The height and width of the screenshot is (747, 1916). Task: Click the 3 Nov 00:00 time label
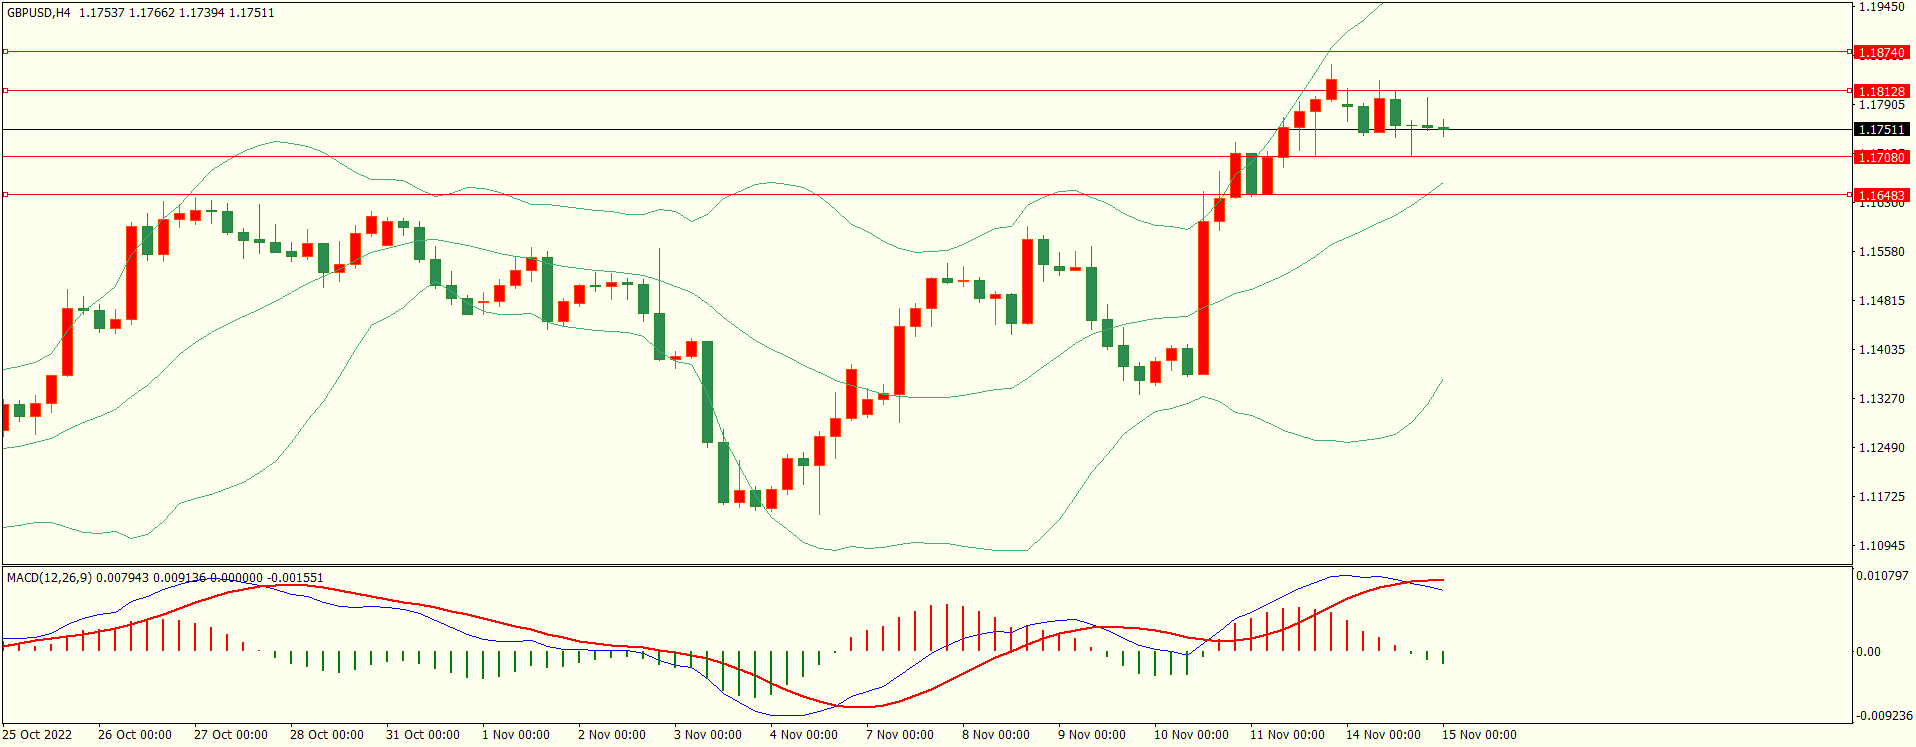708,735
